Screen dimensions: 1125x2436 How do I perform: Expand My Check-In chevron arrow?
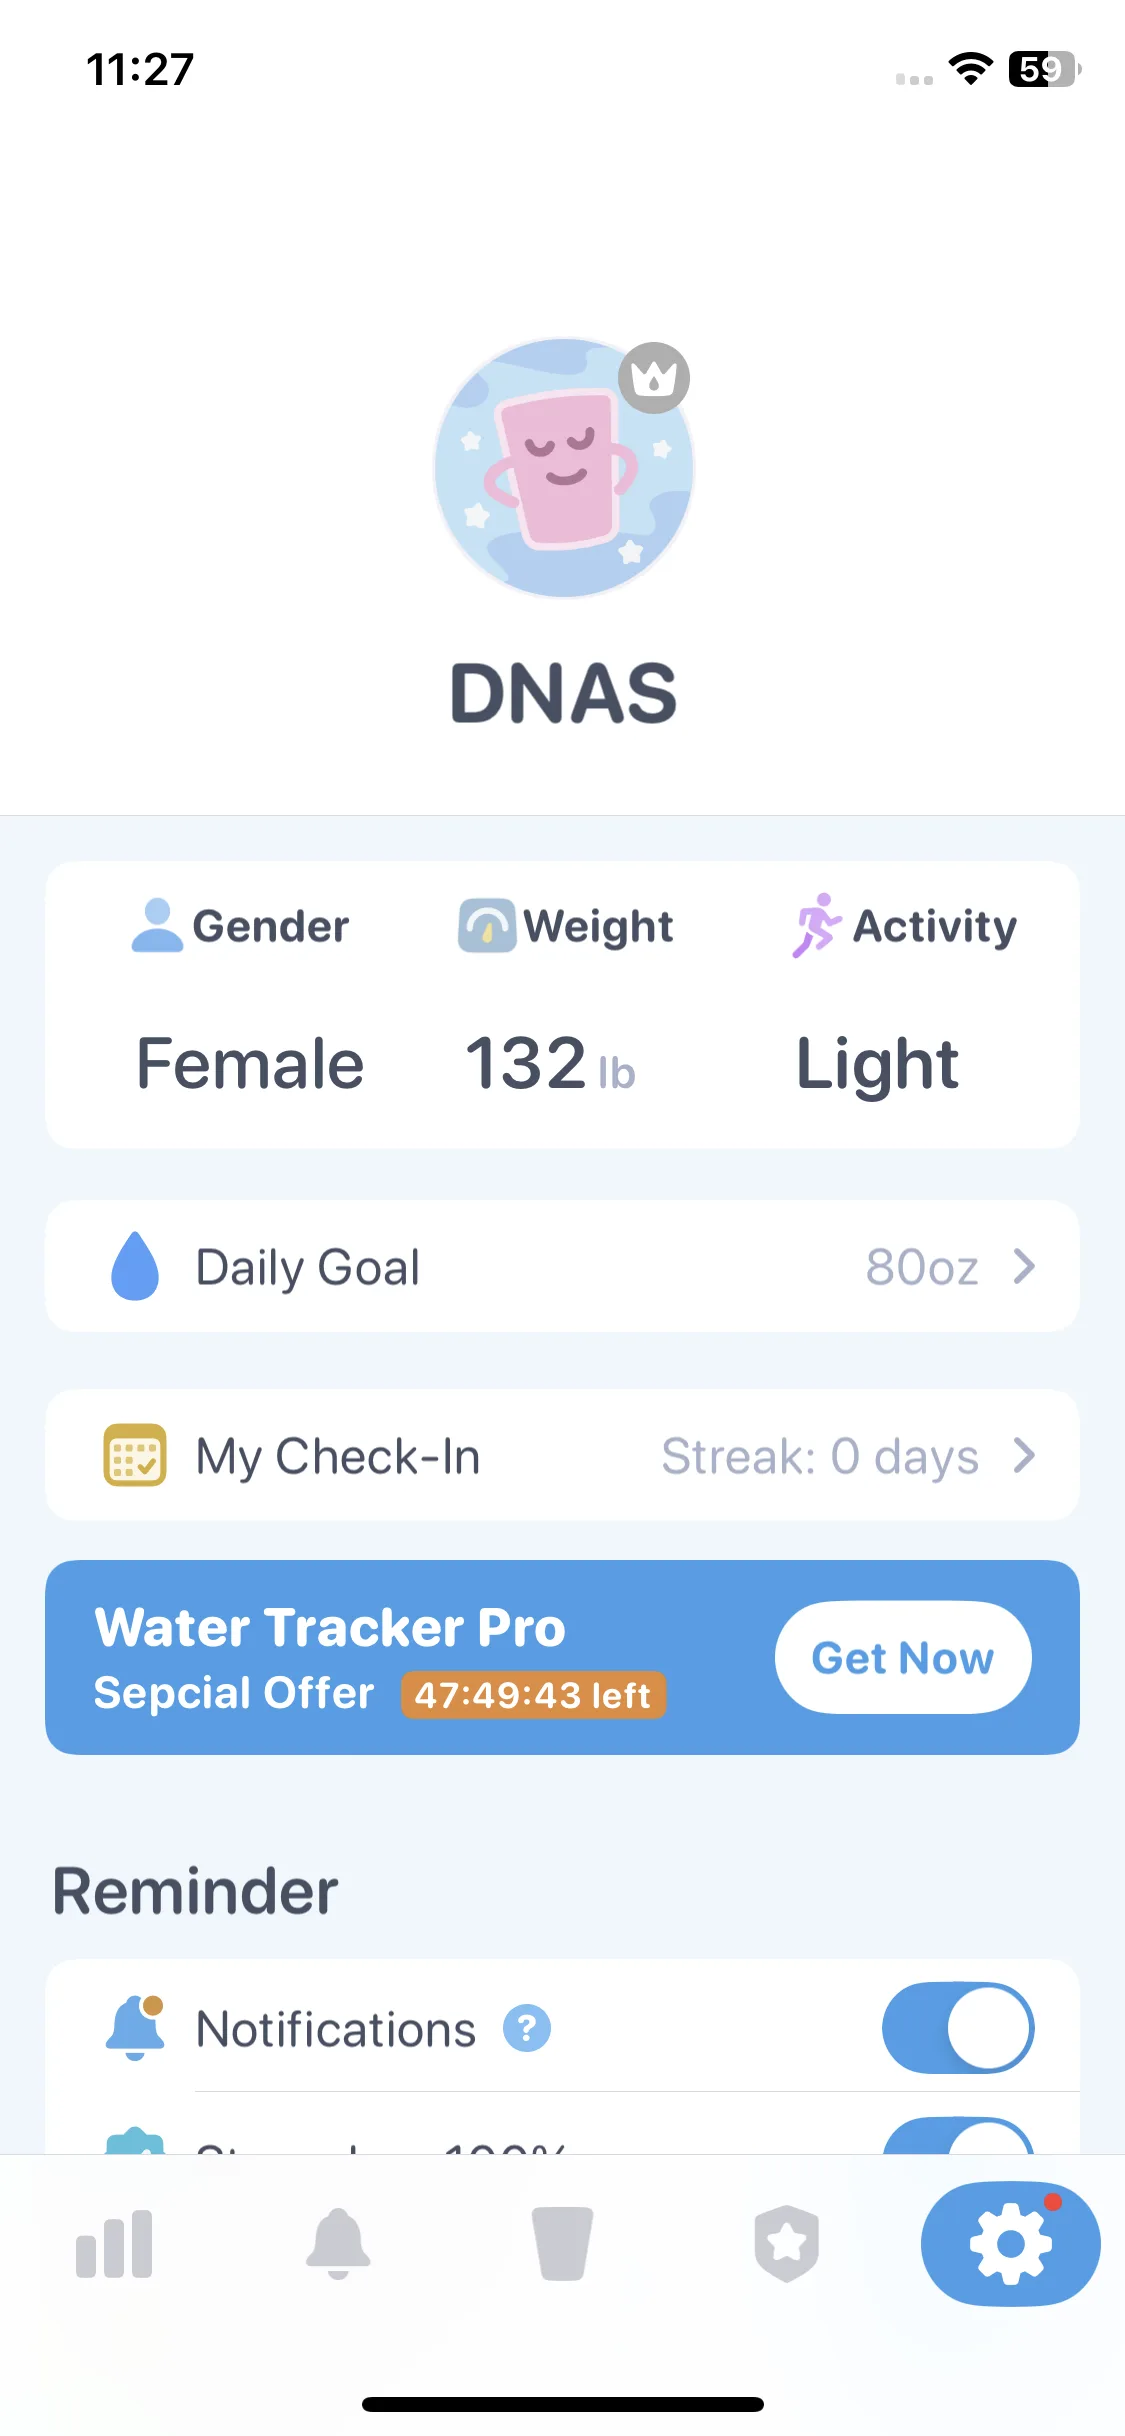[x=1024, y=1455]
